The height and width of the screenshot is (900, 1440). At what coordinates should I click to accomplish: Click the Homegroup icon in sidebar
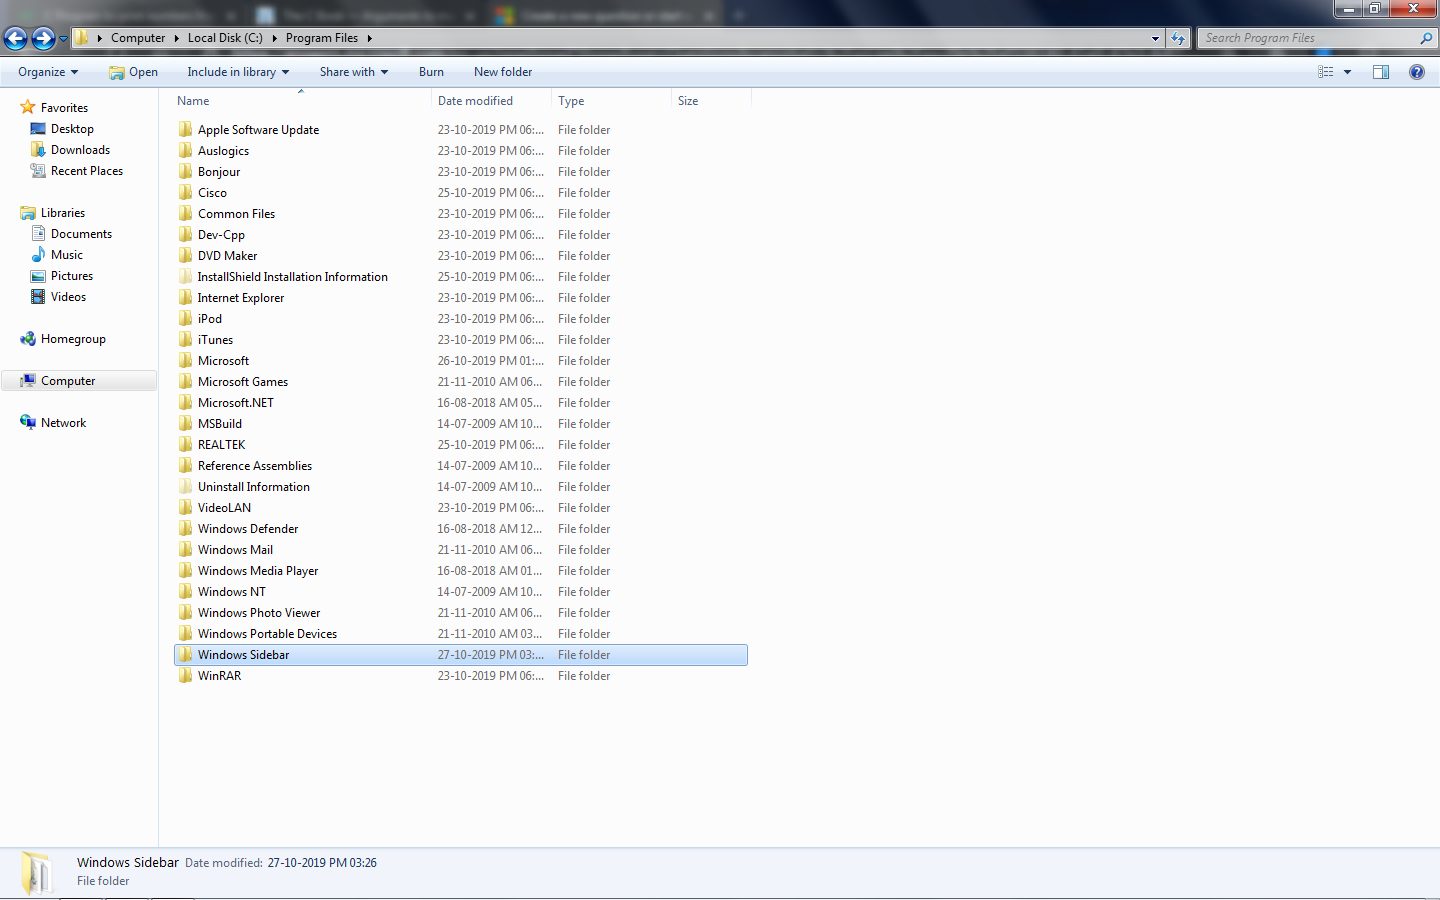point(28,339)
